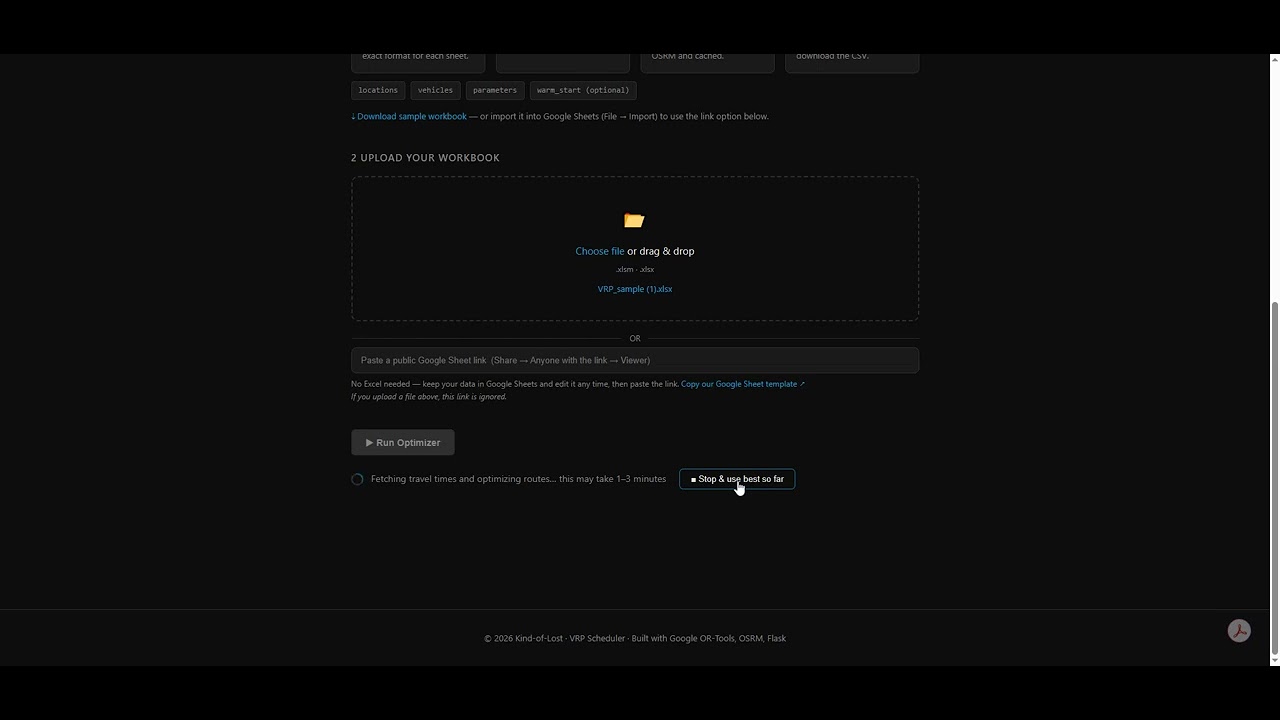Click the folder upload icon
Screen dimensions: 1280x720
point(634,220)
